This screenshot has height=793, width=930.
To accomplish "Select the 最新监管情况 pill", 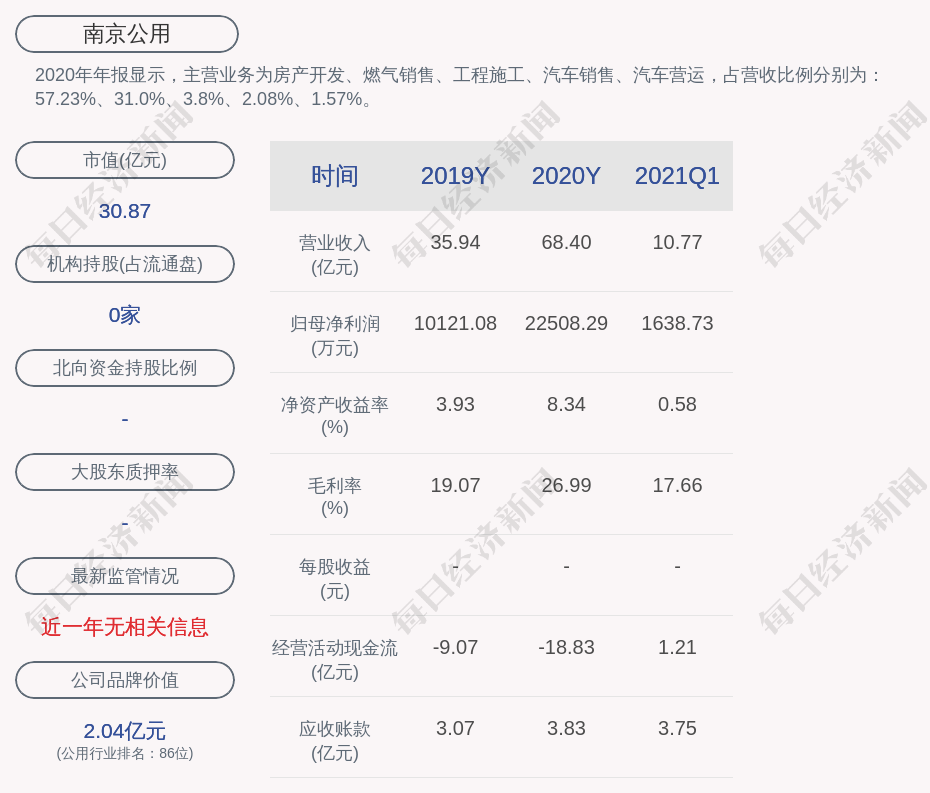I will coord(125,576).
